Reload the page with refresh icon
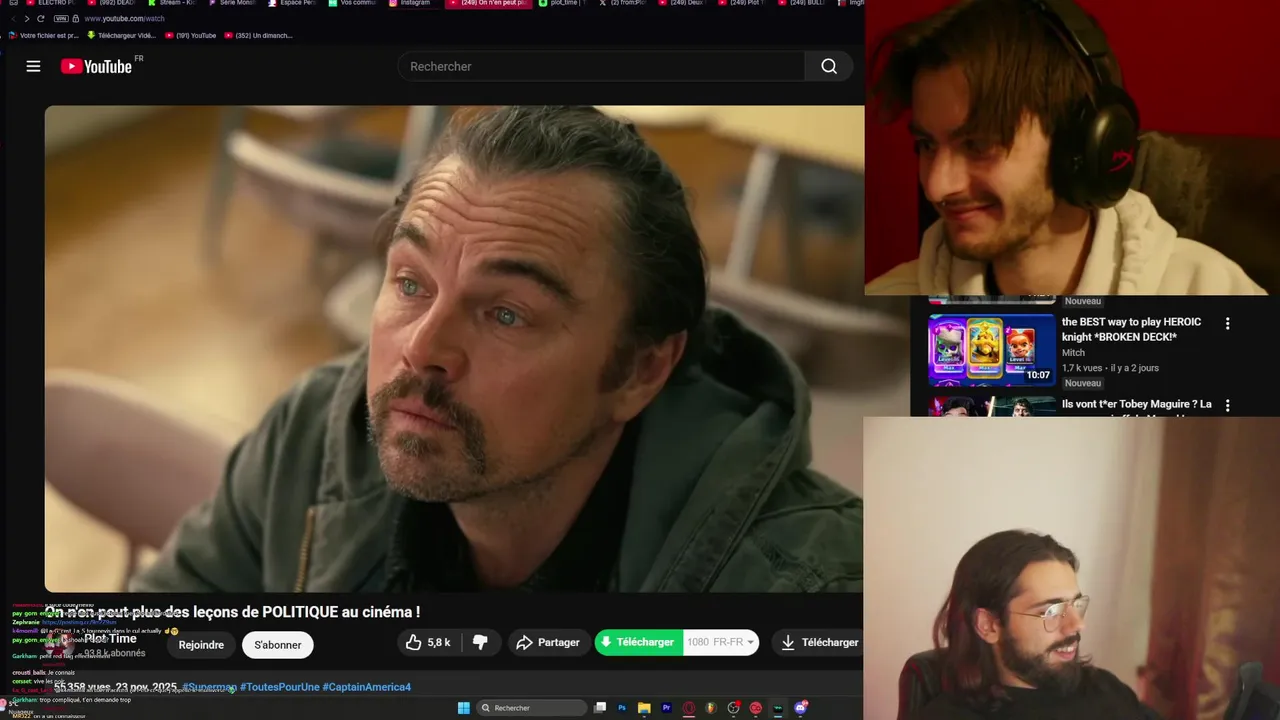Screen dimensions: 1280x720 41,19
